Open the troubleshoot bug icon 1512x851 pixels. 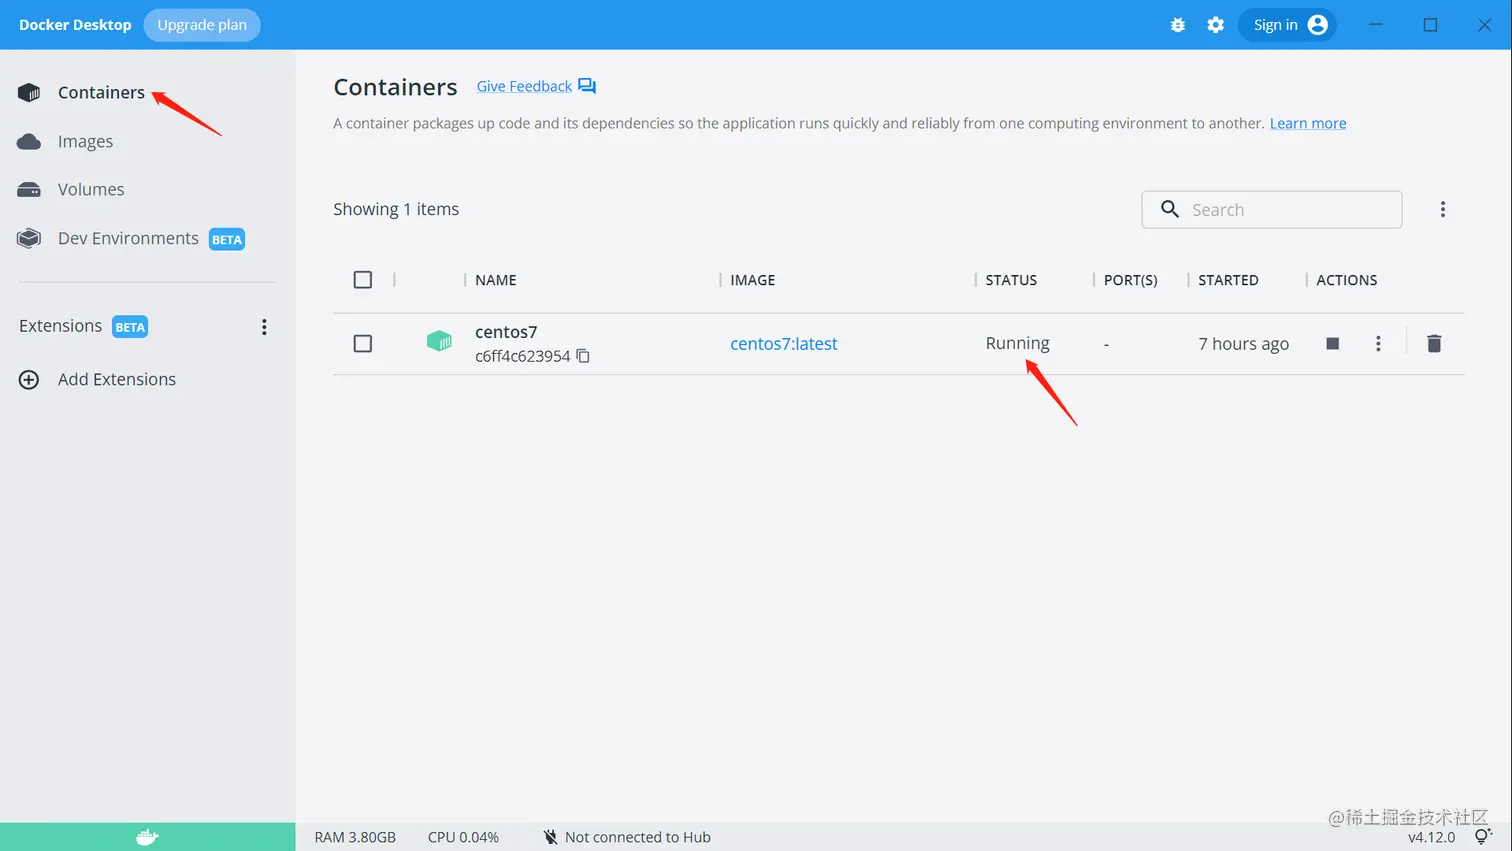coord(1178,25)
